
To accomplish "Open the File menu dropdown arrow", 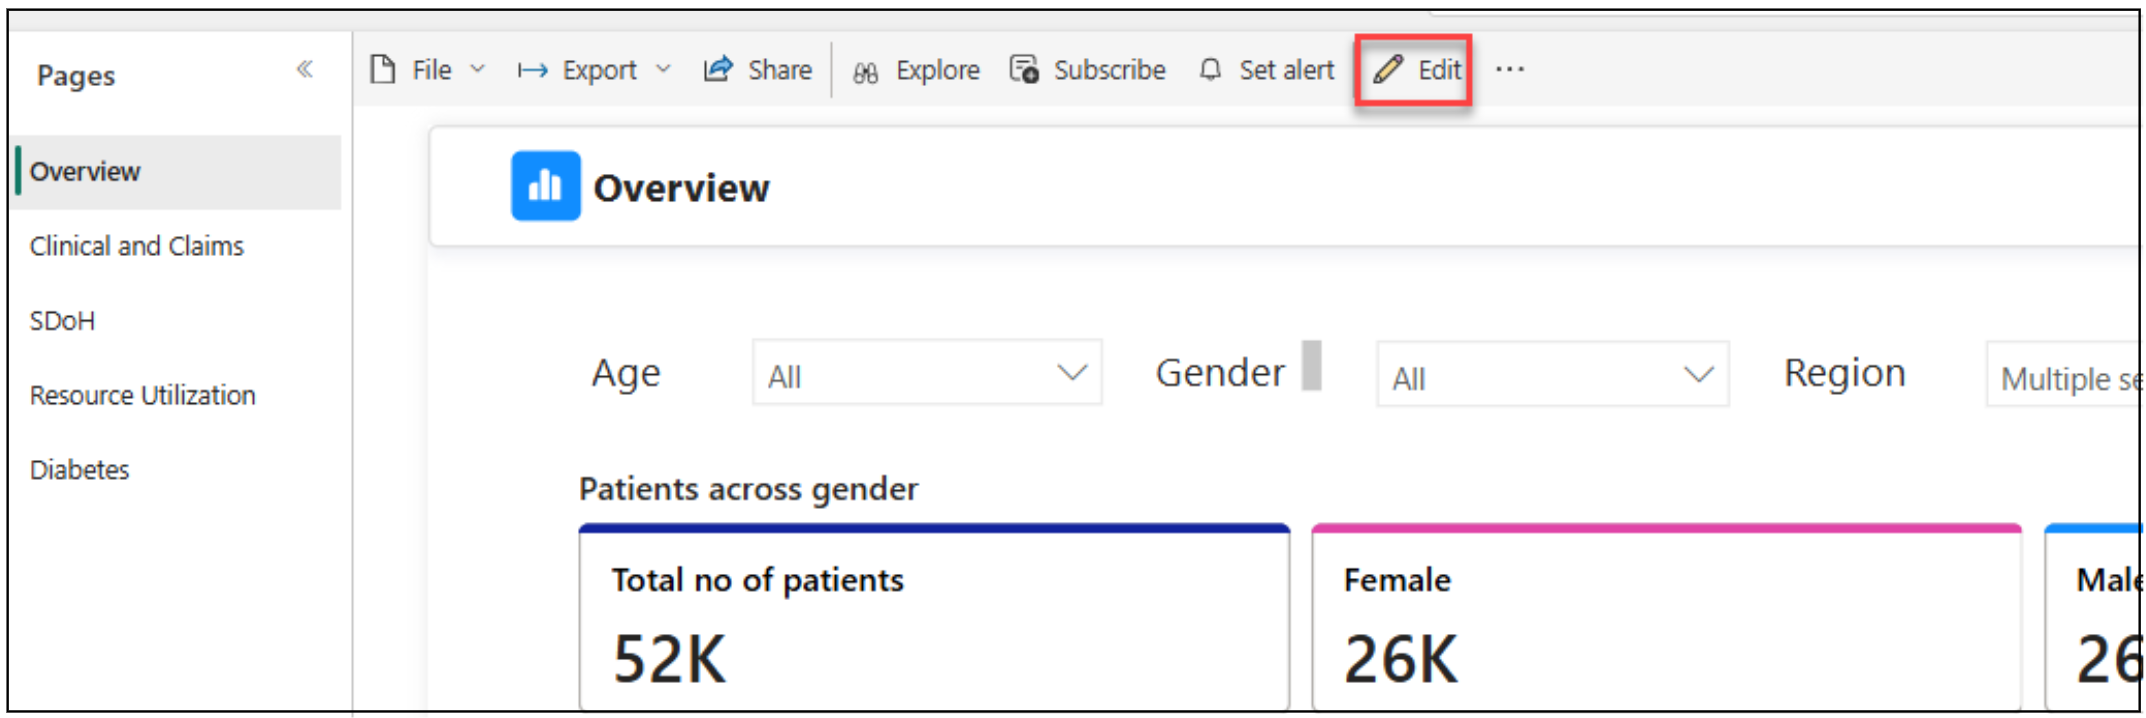I will (x=478, y=69).
